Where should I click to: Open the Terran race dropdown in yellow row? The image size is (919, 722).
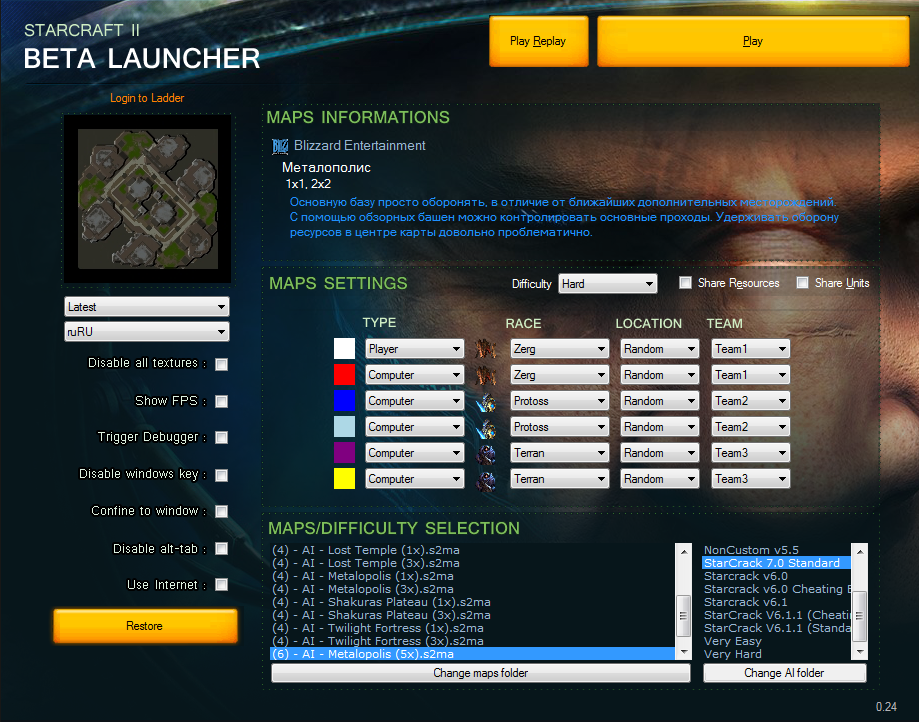click(560, 479)
